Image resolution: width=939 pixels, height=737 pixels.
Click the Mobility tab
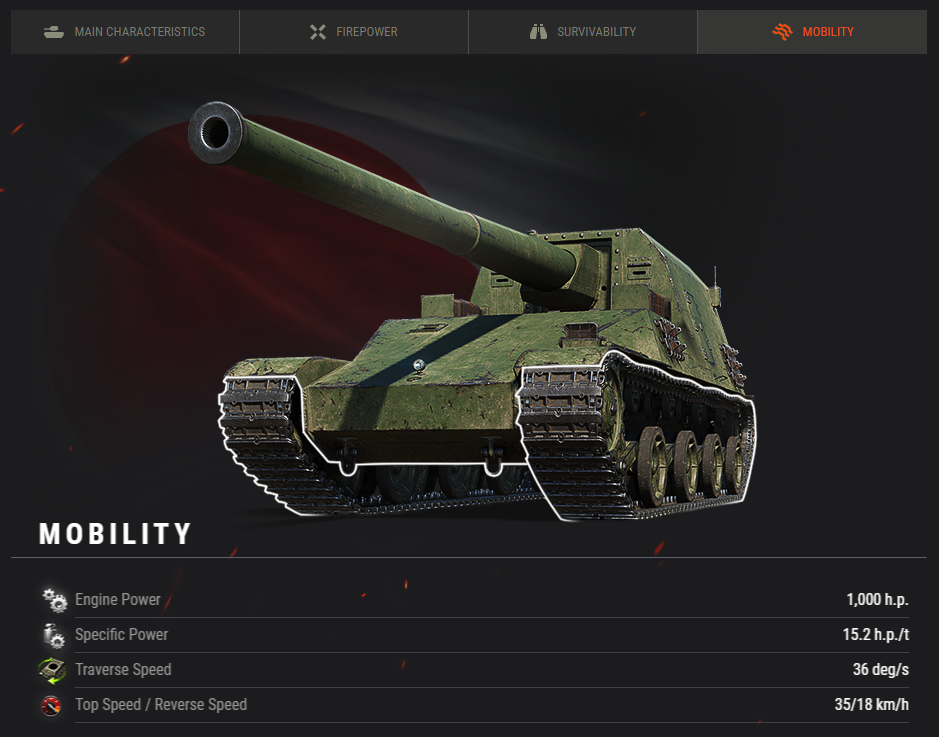click(x=812, y=32)
